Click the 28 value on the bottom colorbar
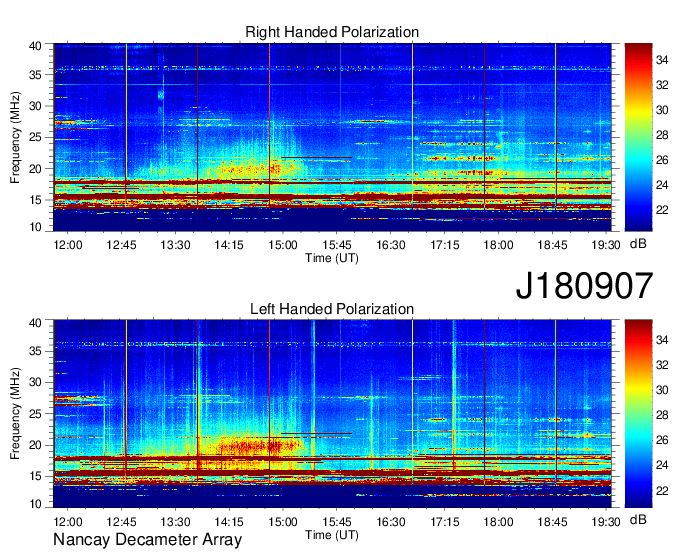The image size is (680, 552). click(662, 415)
